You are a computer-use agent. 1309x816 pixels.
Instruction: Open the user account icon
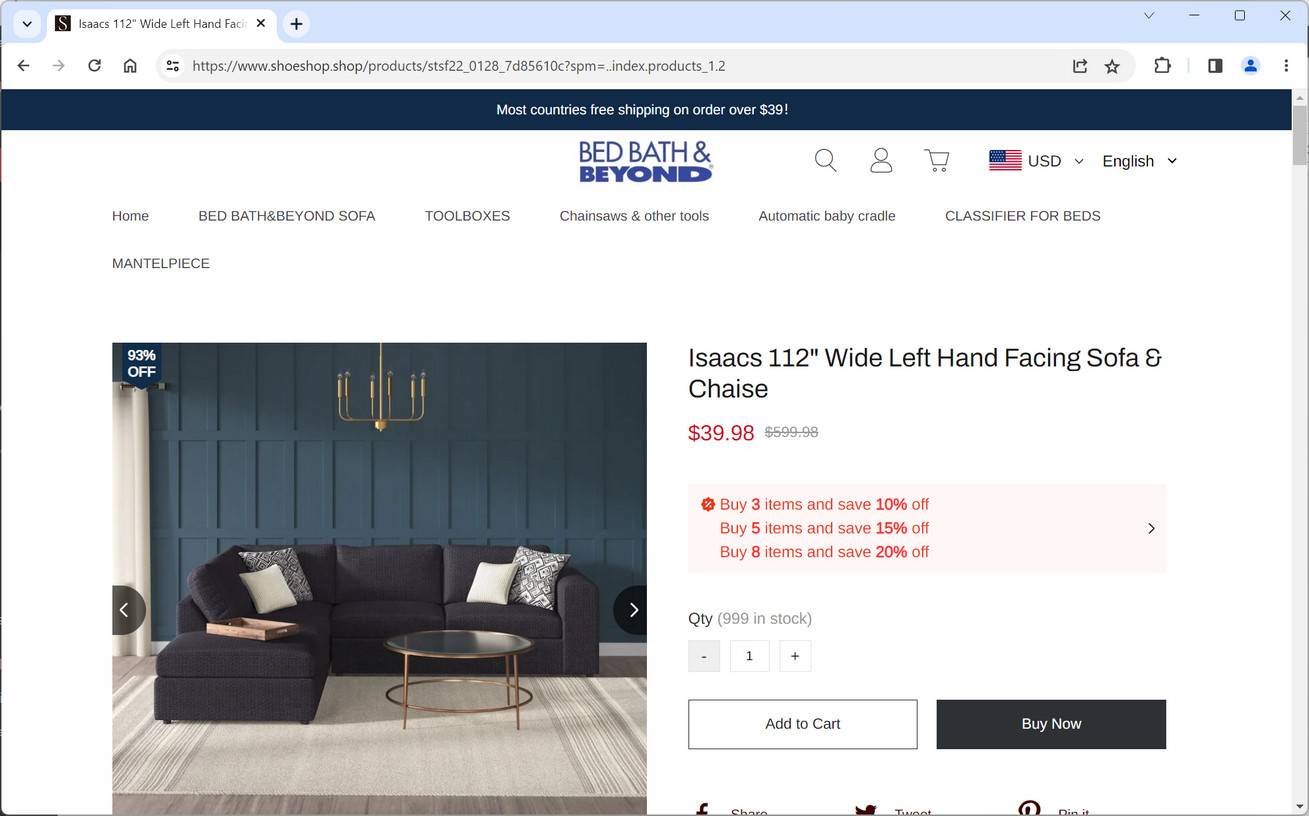tap(881, 161)
